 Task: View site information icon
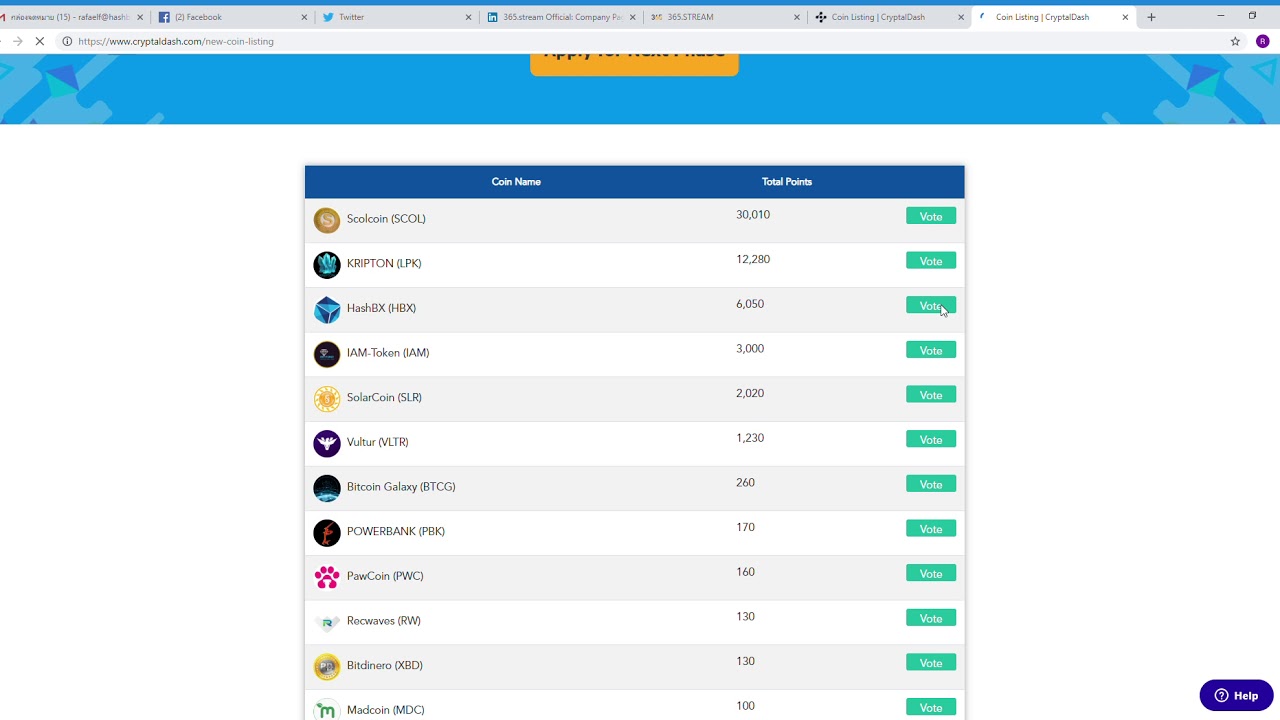coord(67,41)
